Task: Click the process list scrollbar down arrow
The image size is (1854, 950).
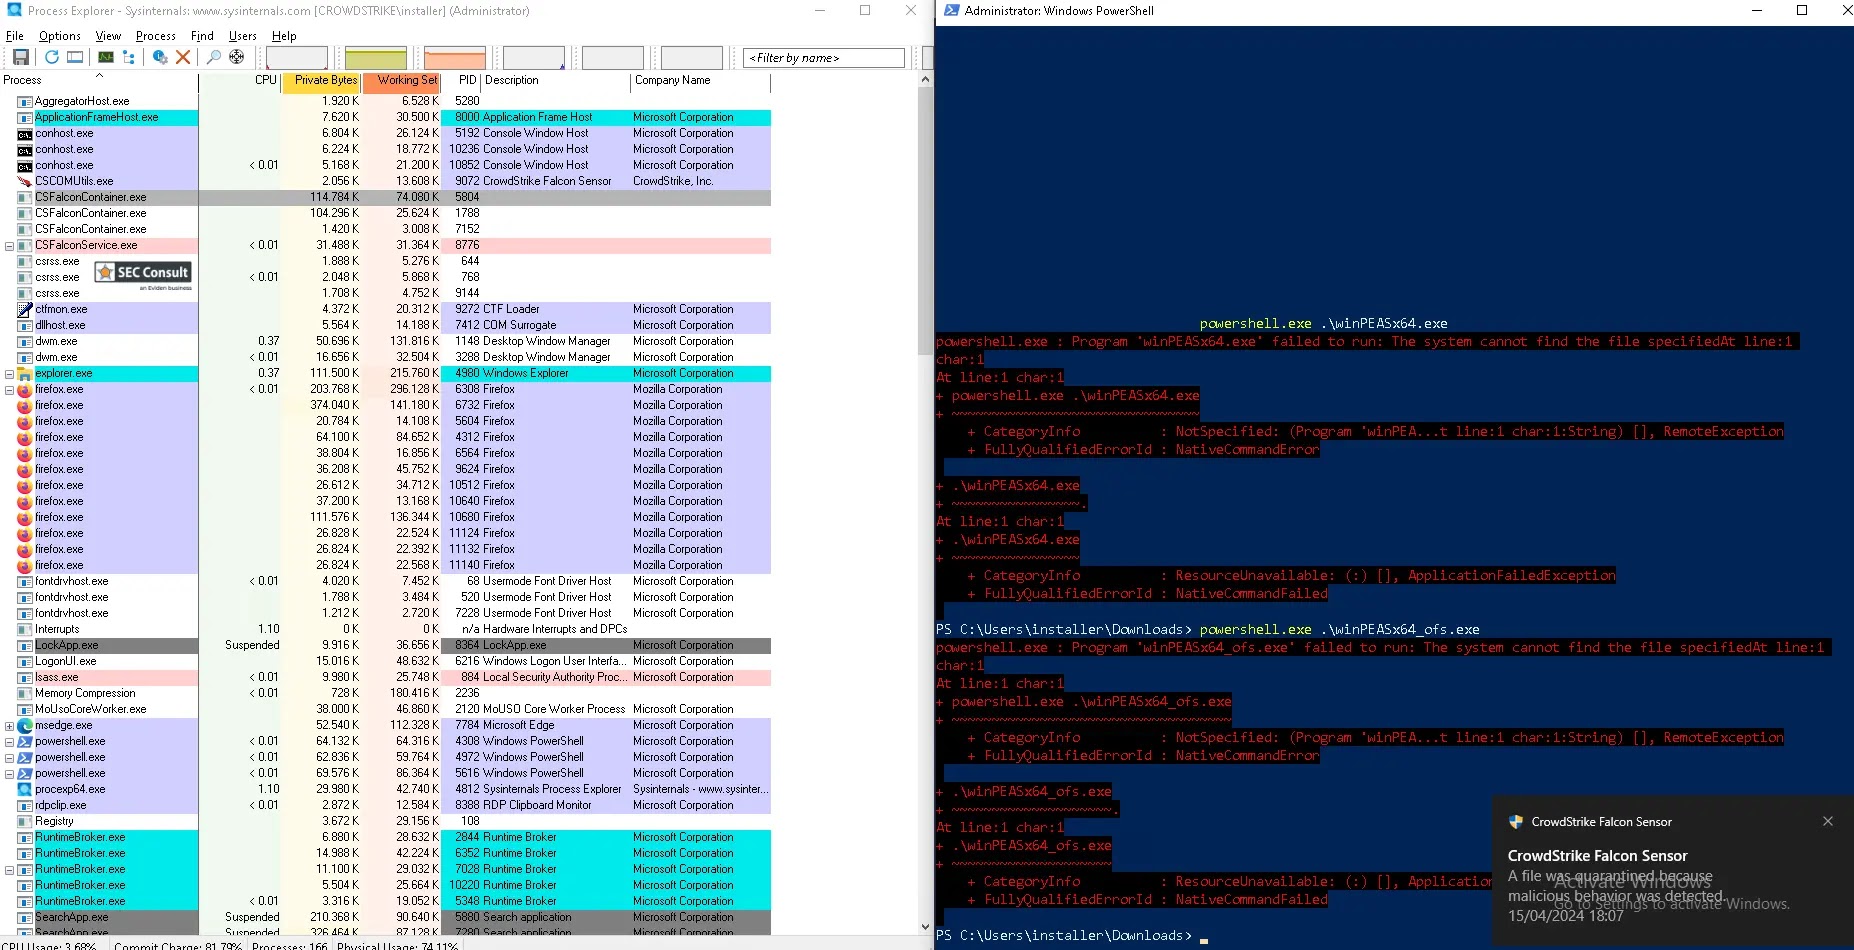Action: click(x=925, y=927)
